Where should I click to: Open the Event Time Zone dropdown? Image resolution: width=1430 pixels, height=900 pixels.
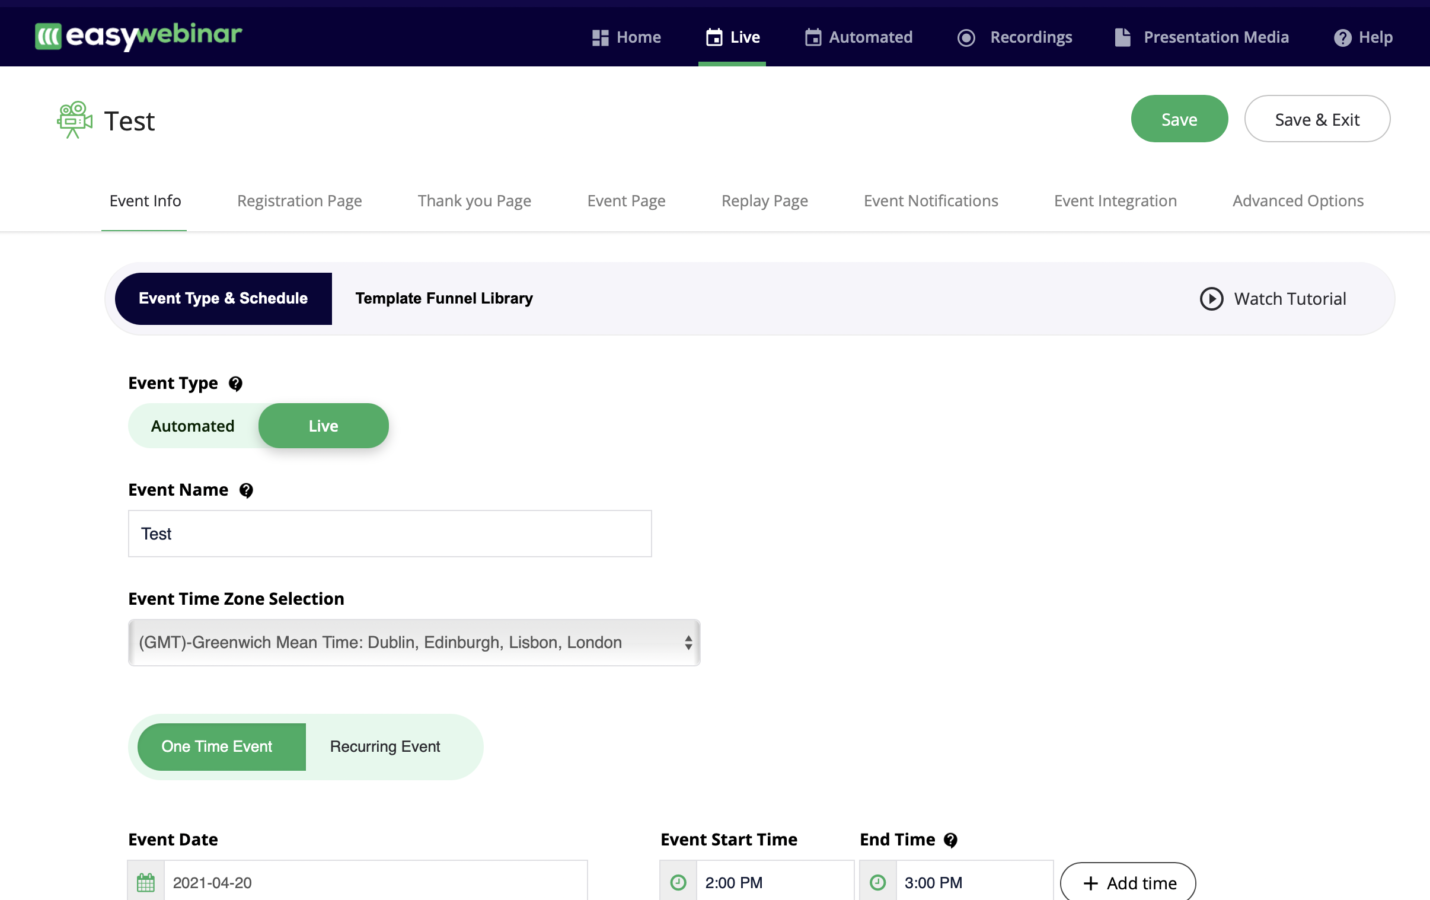tap(414, 642)
